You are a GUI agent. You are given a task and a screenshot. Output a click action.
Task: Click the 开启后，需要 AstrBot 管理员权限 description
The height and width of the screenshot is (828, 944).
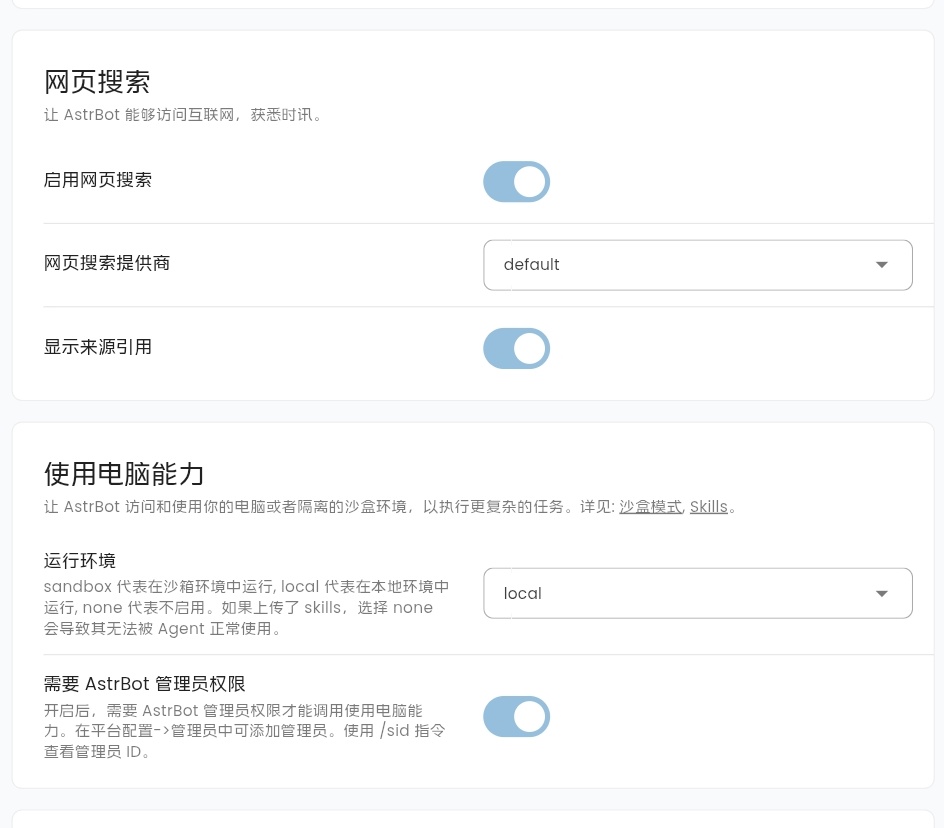(244, 731)
